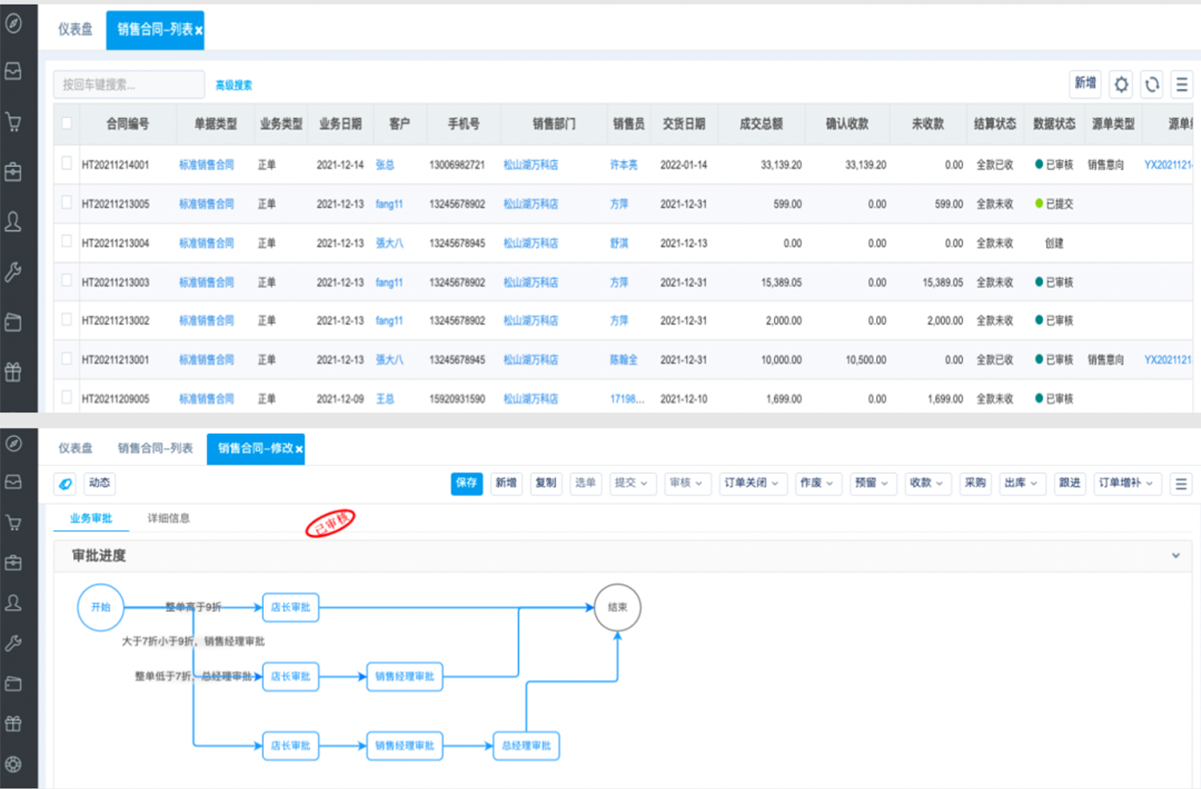Click 合同编号 column header
Image resolution: width=1201 pixels, height=789 pixels.
[x=128, y=124]
